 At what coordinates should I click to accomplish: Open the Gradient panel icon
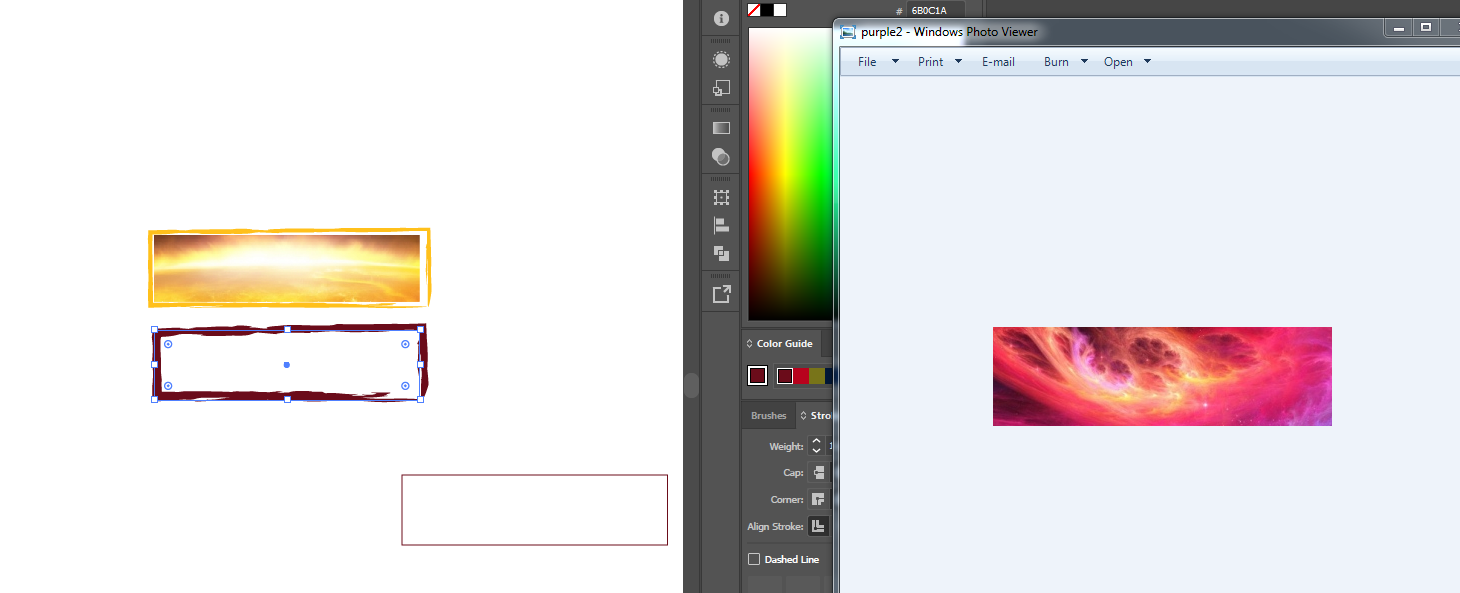(x=721, y=128)
